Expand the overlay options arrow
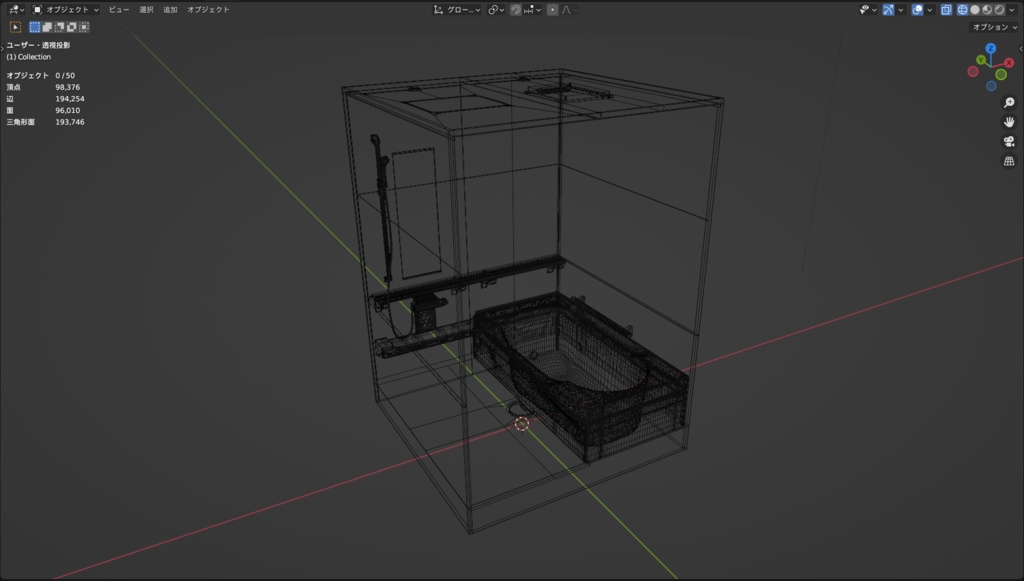 click(x=929, y=10)
